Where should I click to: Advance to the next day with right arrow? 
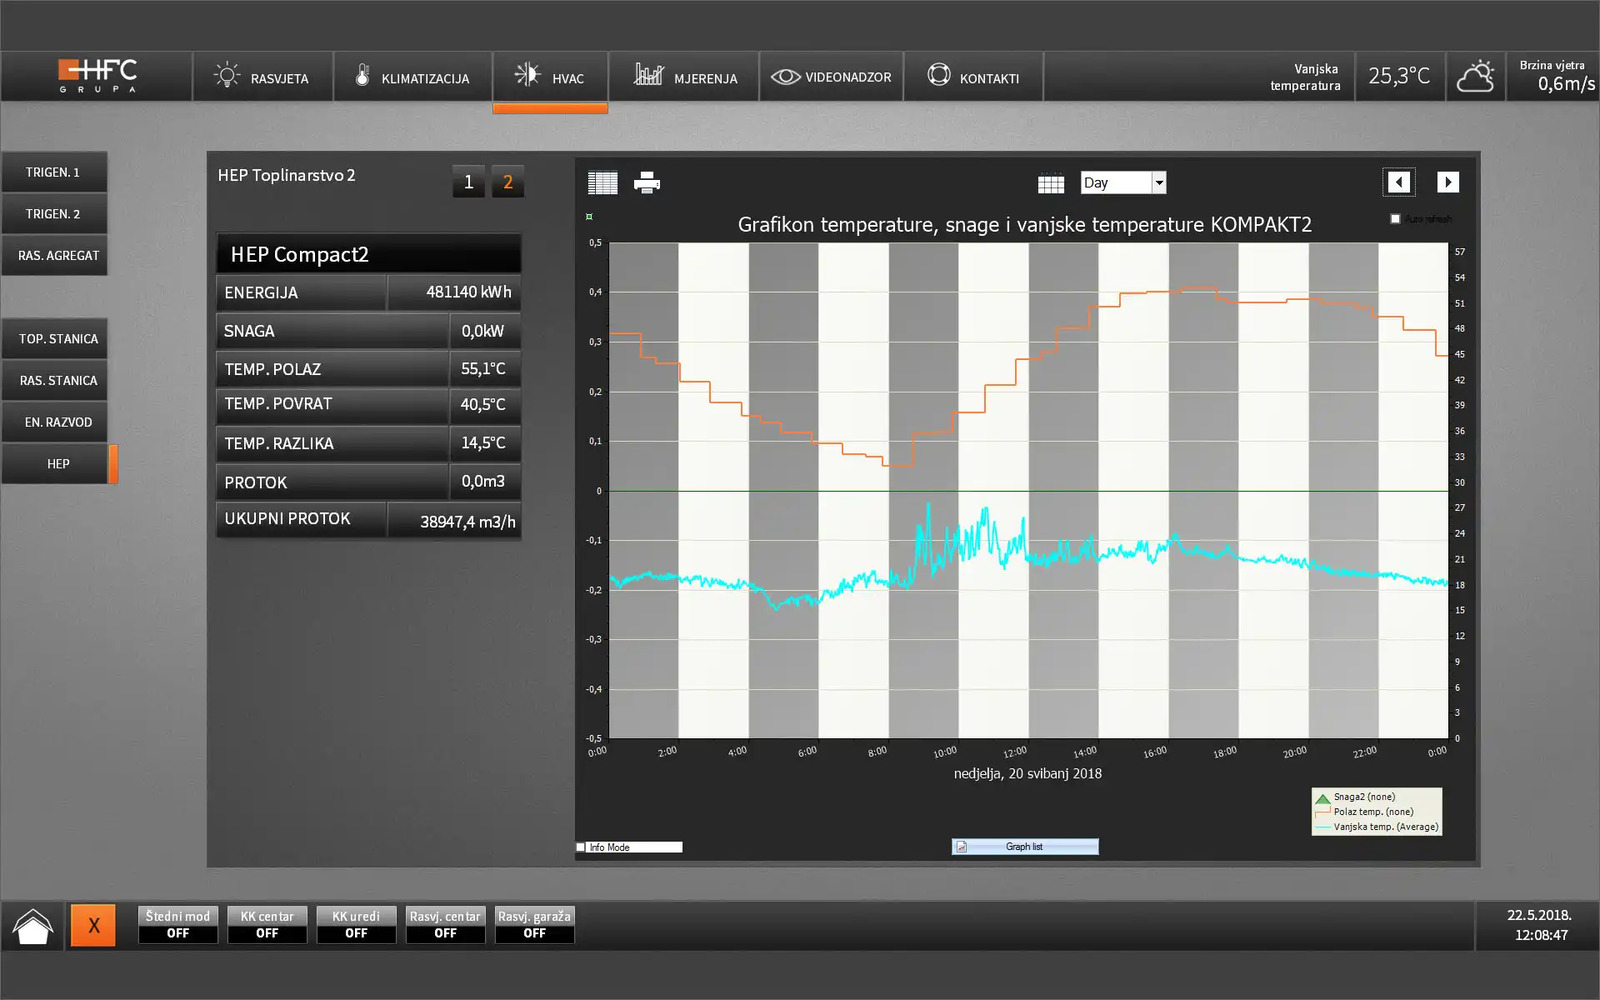[x=1447, y=182]
